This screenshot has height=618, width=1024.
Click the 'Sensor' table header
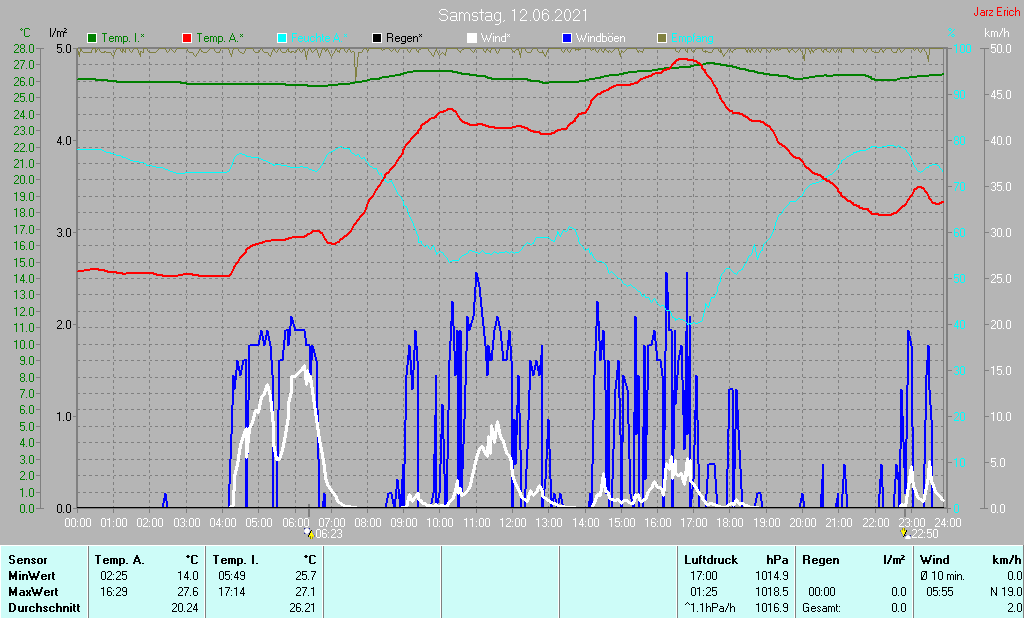click(28, 560)
